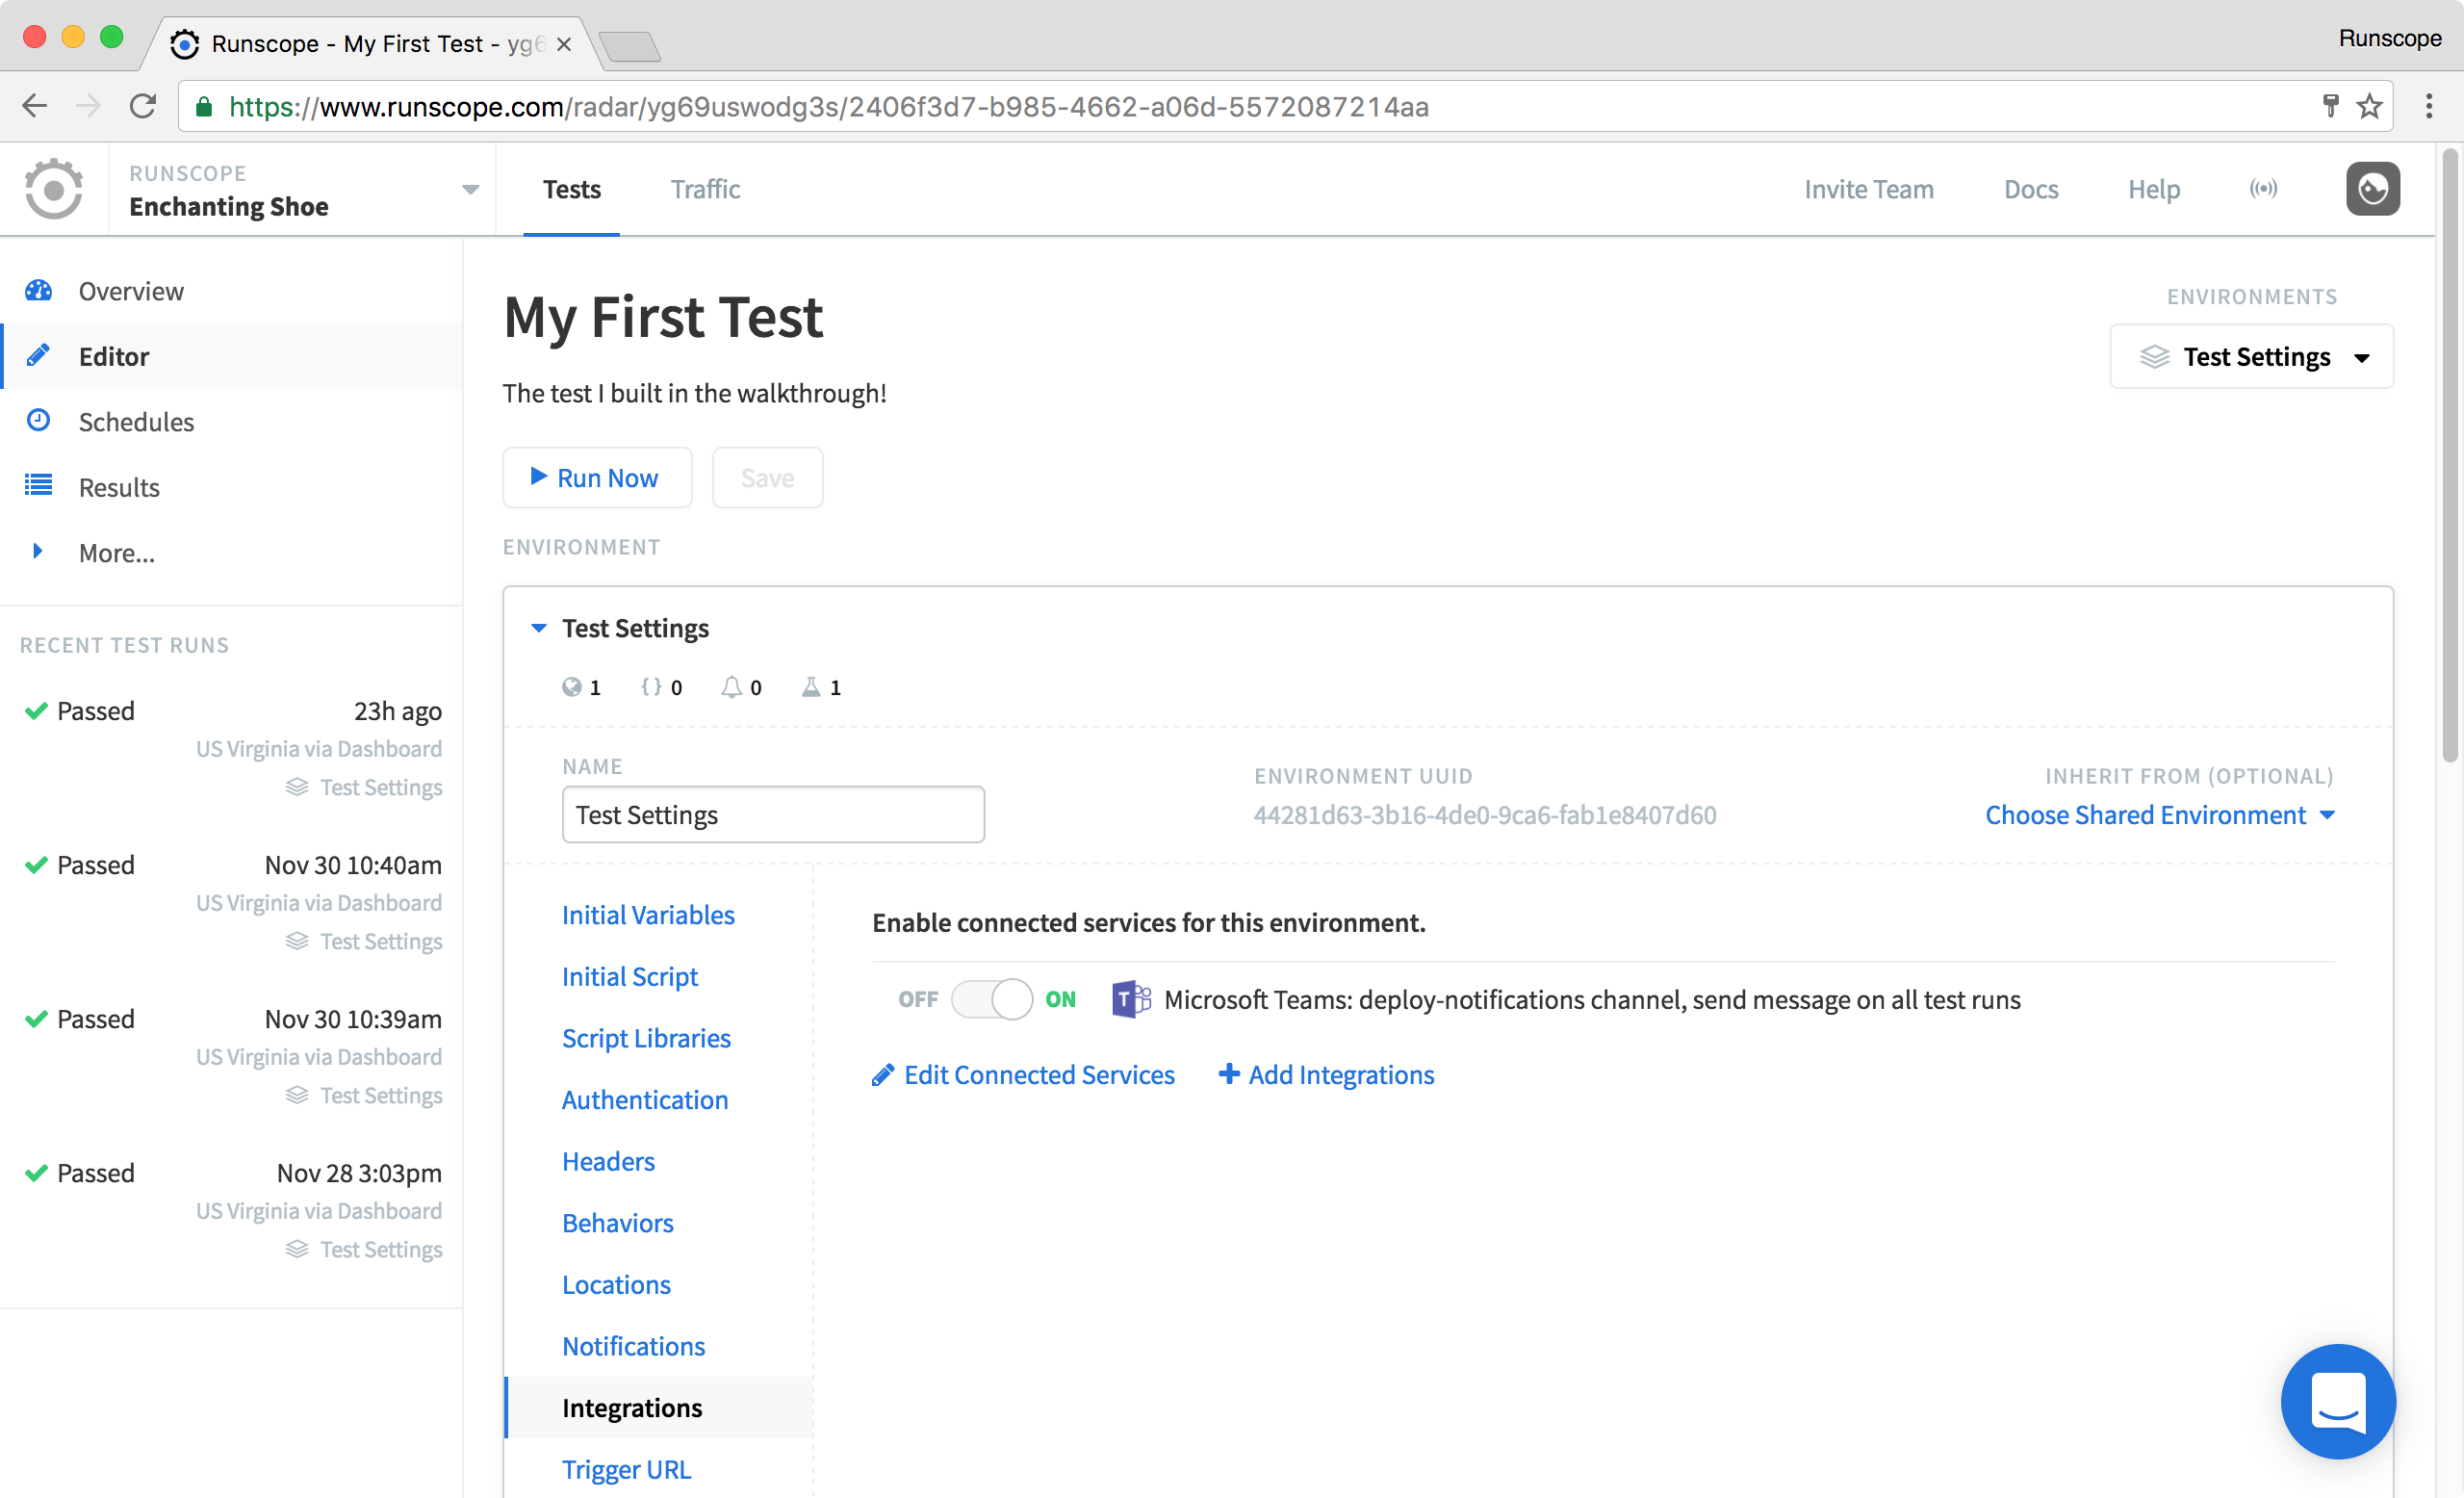Click the live traffic broadcast icon
Viewport: 2464px width, 1498px height.
pyautogui.click(x=2263, y=189)
